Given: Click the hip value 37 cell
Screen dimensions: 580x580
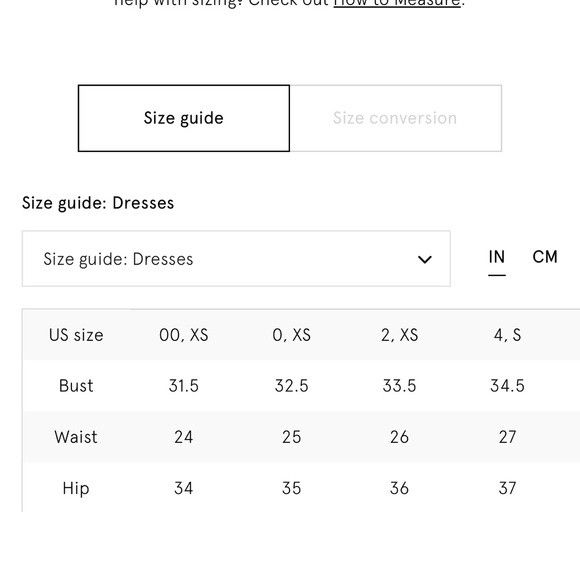Looking at the screenshot, I should click(507, 488).
